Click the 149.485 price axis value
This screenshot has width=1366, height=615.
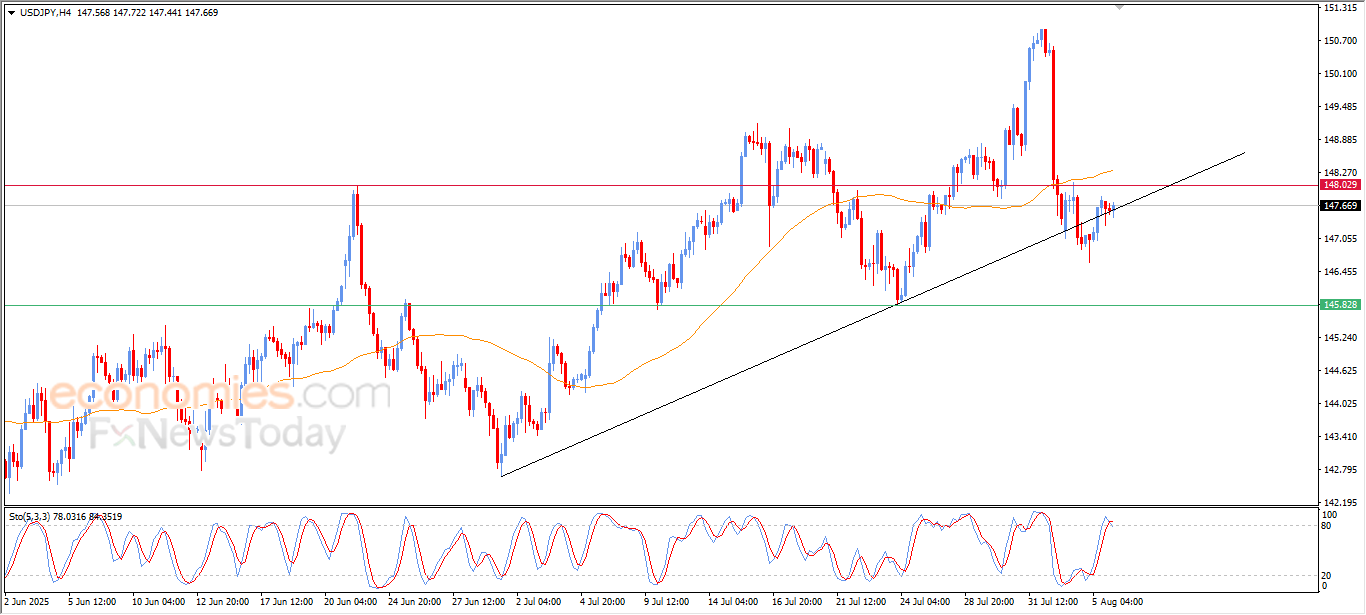pyautogui.click(x=1339, y=107)
